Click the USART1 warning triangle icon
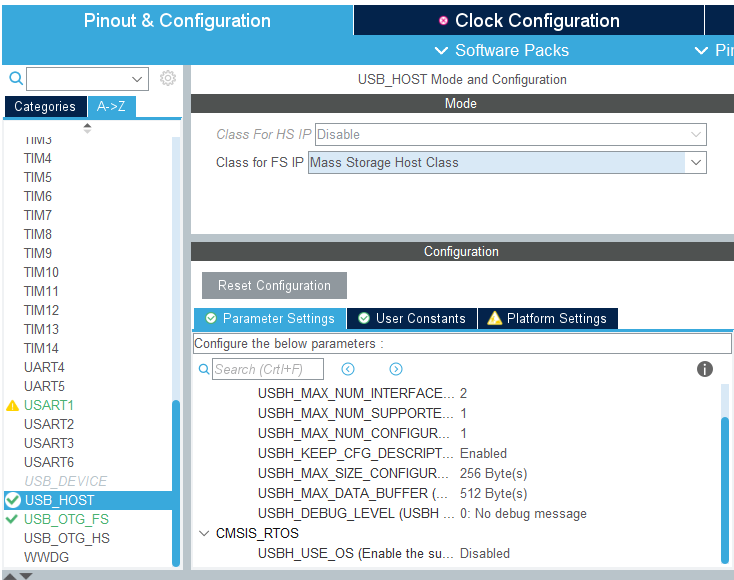 point(12,405)
